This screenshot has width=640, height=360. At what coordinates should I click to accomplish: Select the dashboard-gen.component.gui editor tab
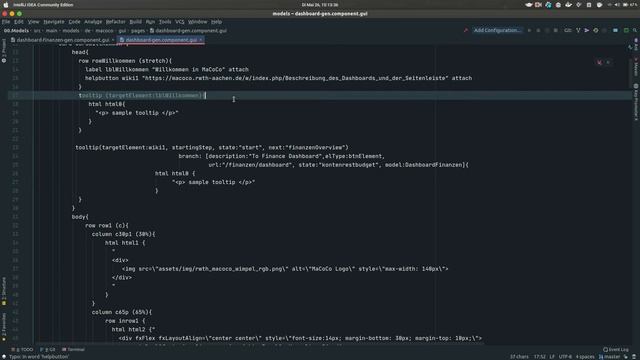coord(161,40)
